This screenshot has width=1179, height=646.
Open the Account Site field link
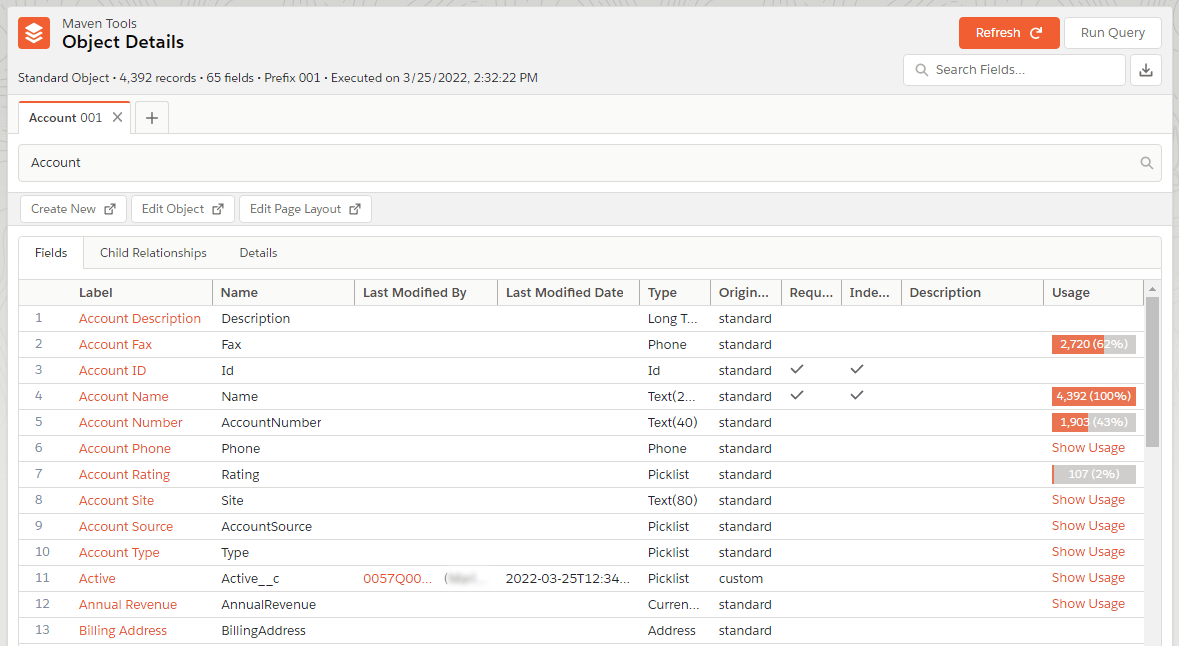117,501
